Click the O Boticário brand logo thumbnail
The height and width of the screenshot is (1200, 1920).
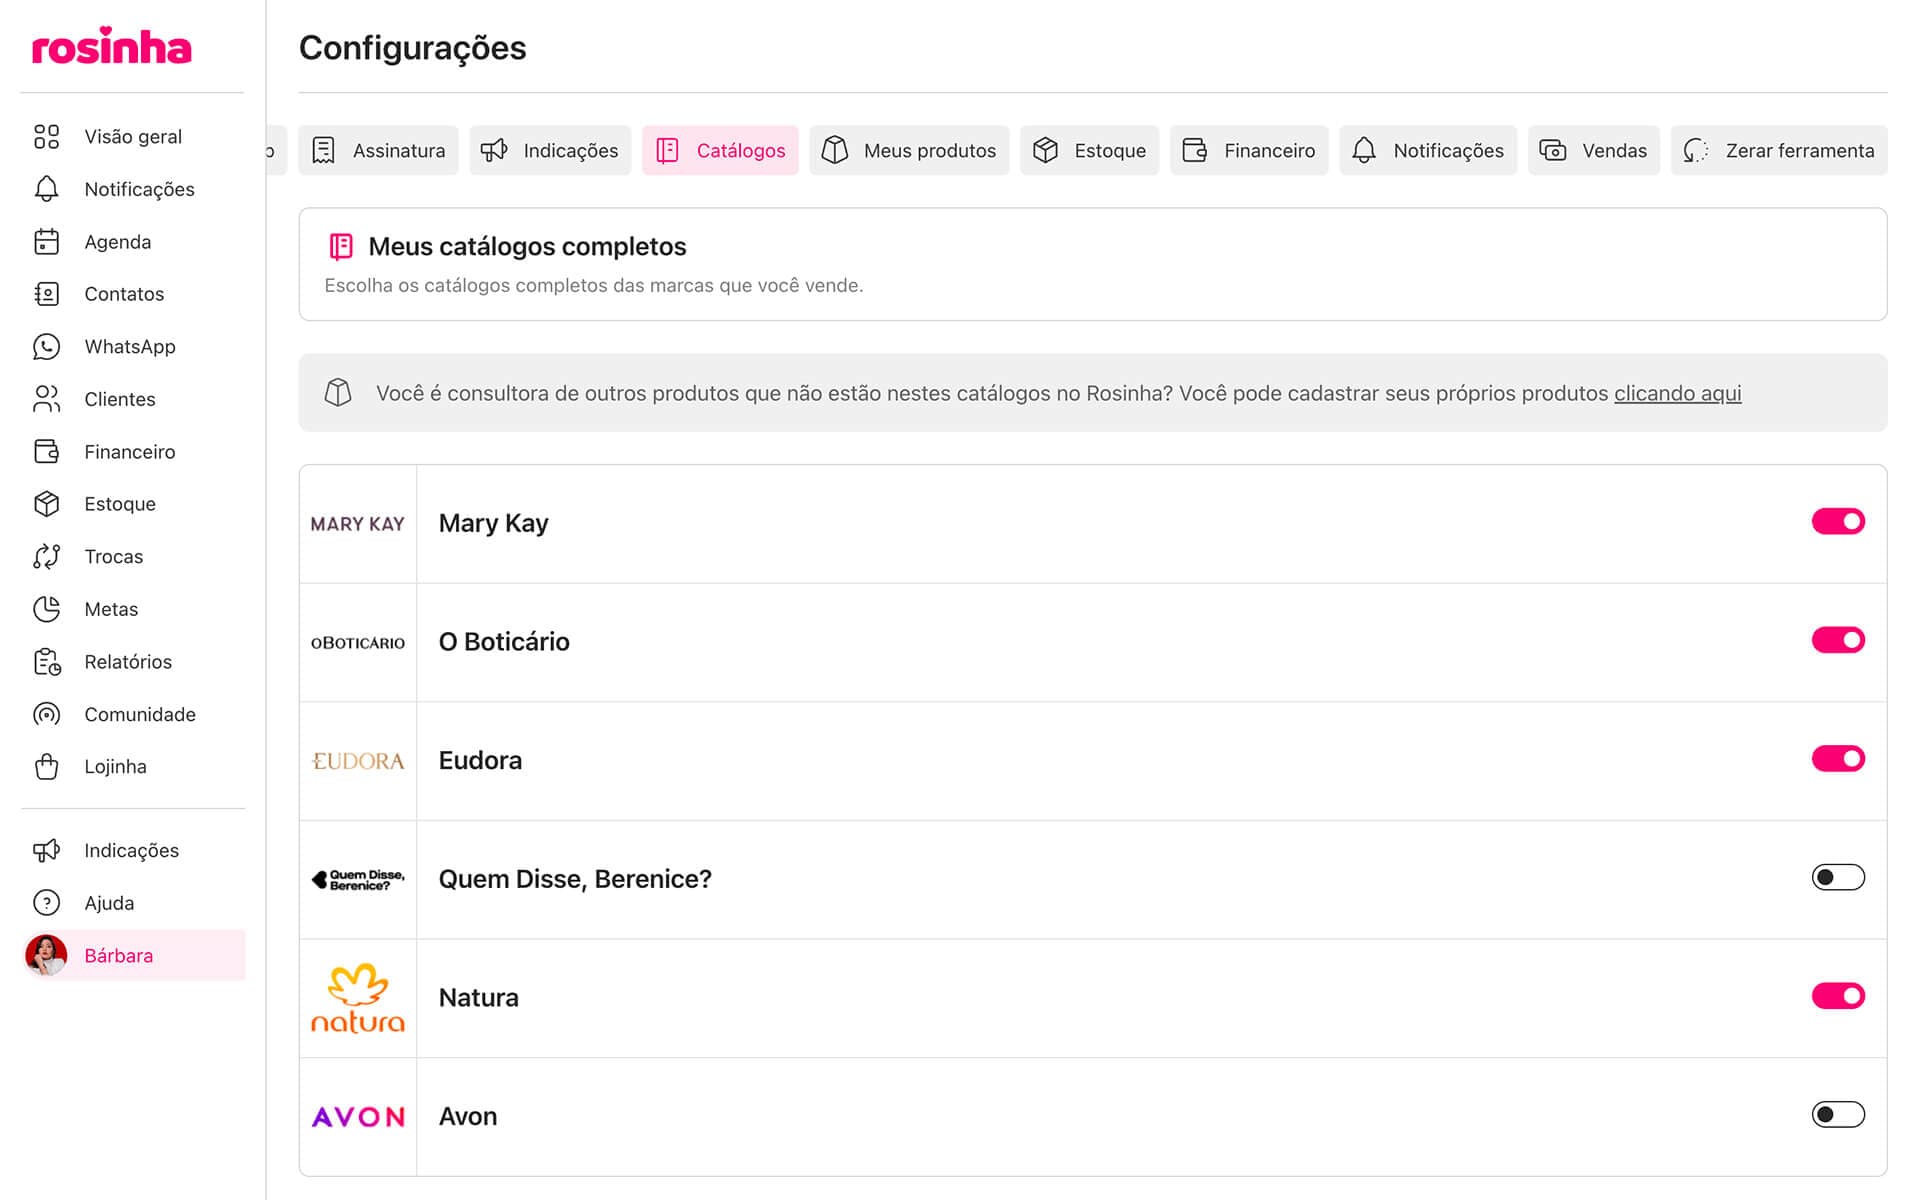pos(358,642)
